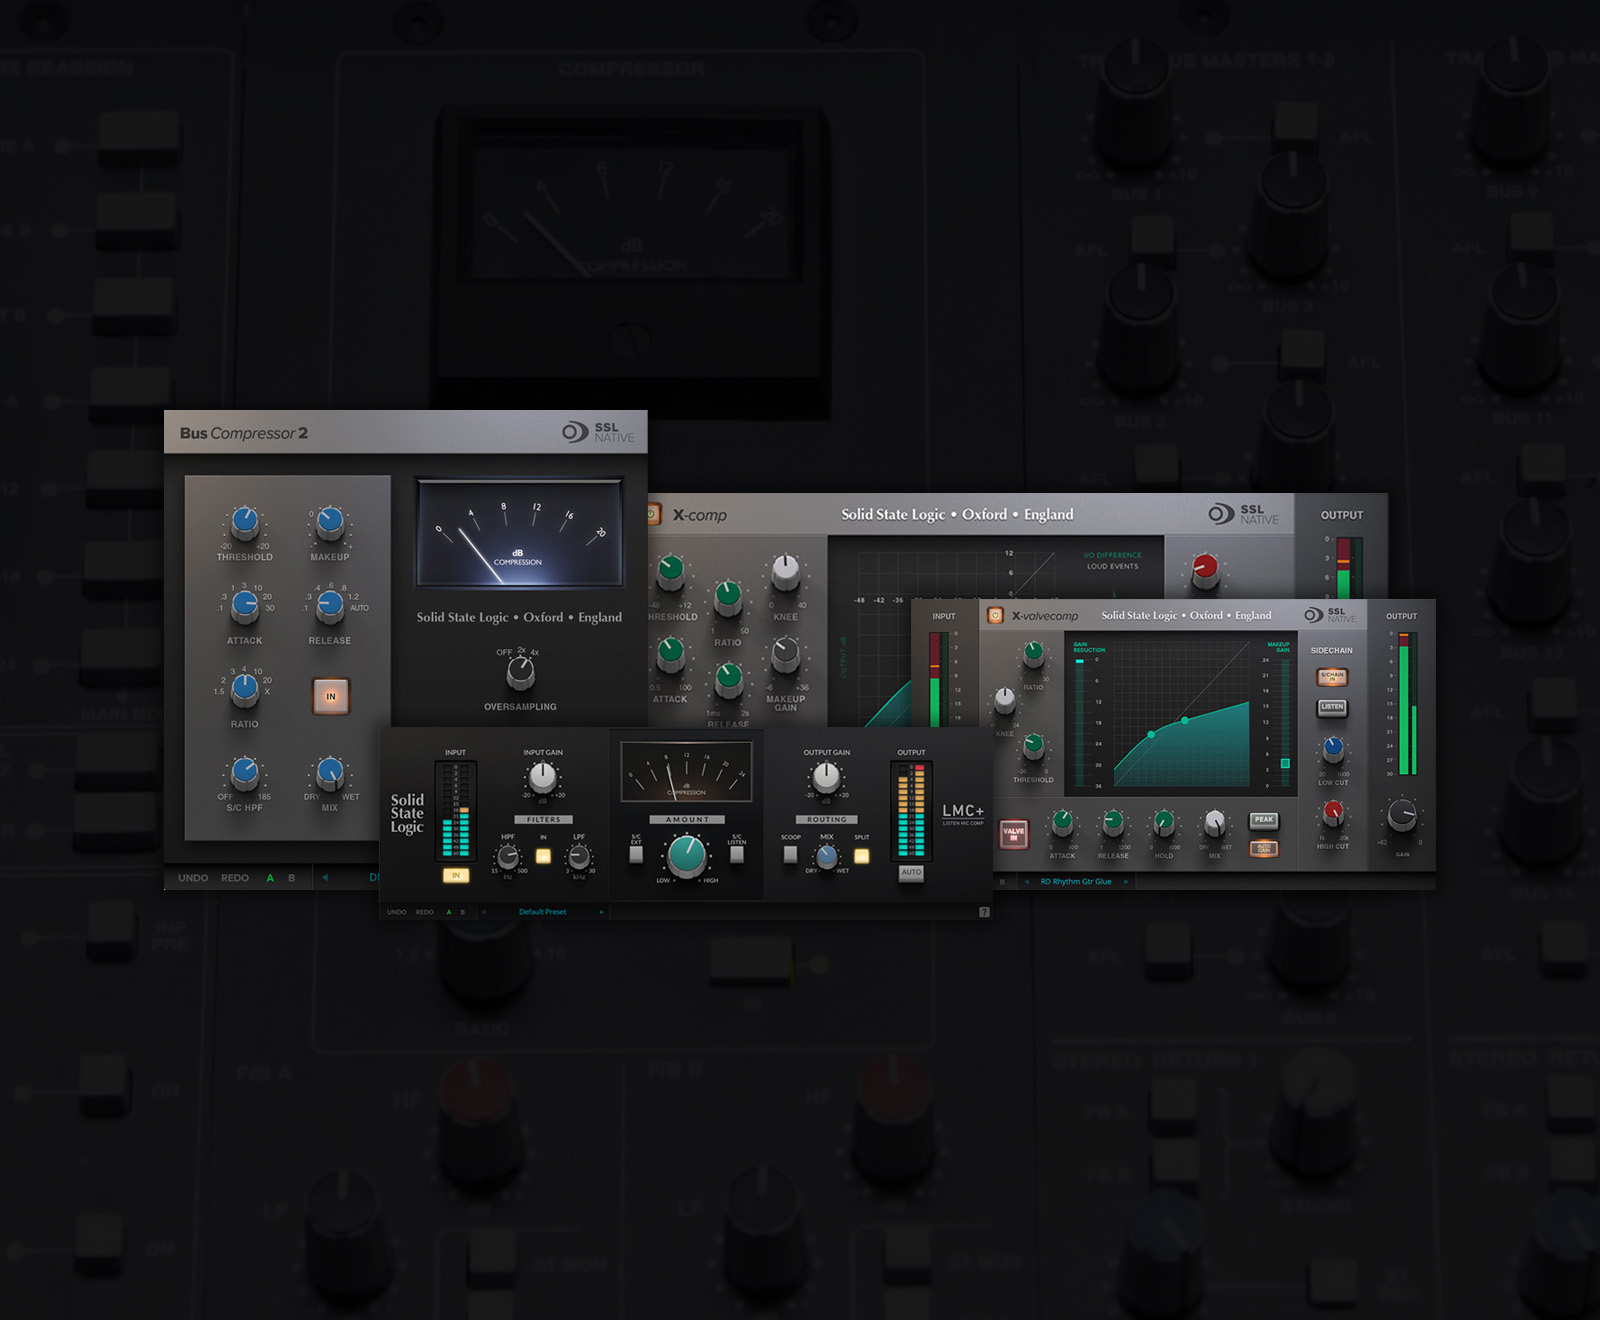Click the AUTO button under LMC+ output meter

tap(911, 872)
